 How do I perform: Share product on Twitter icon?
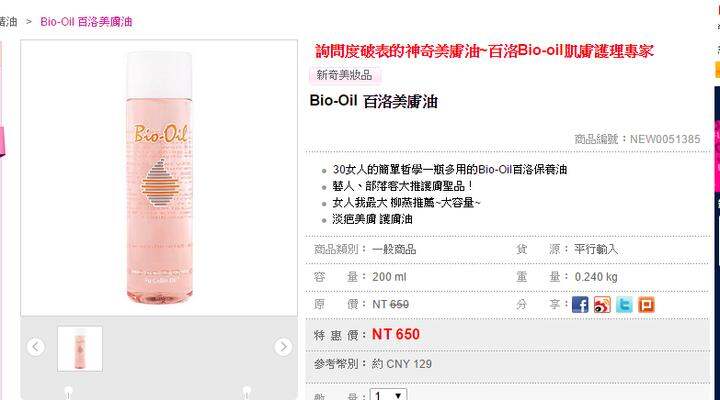coord(624,304)
